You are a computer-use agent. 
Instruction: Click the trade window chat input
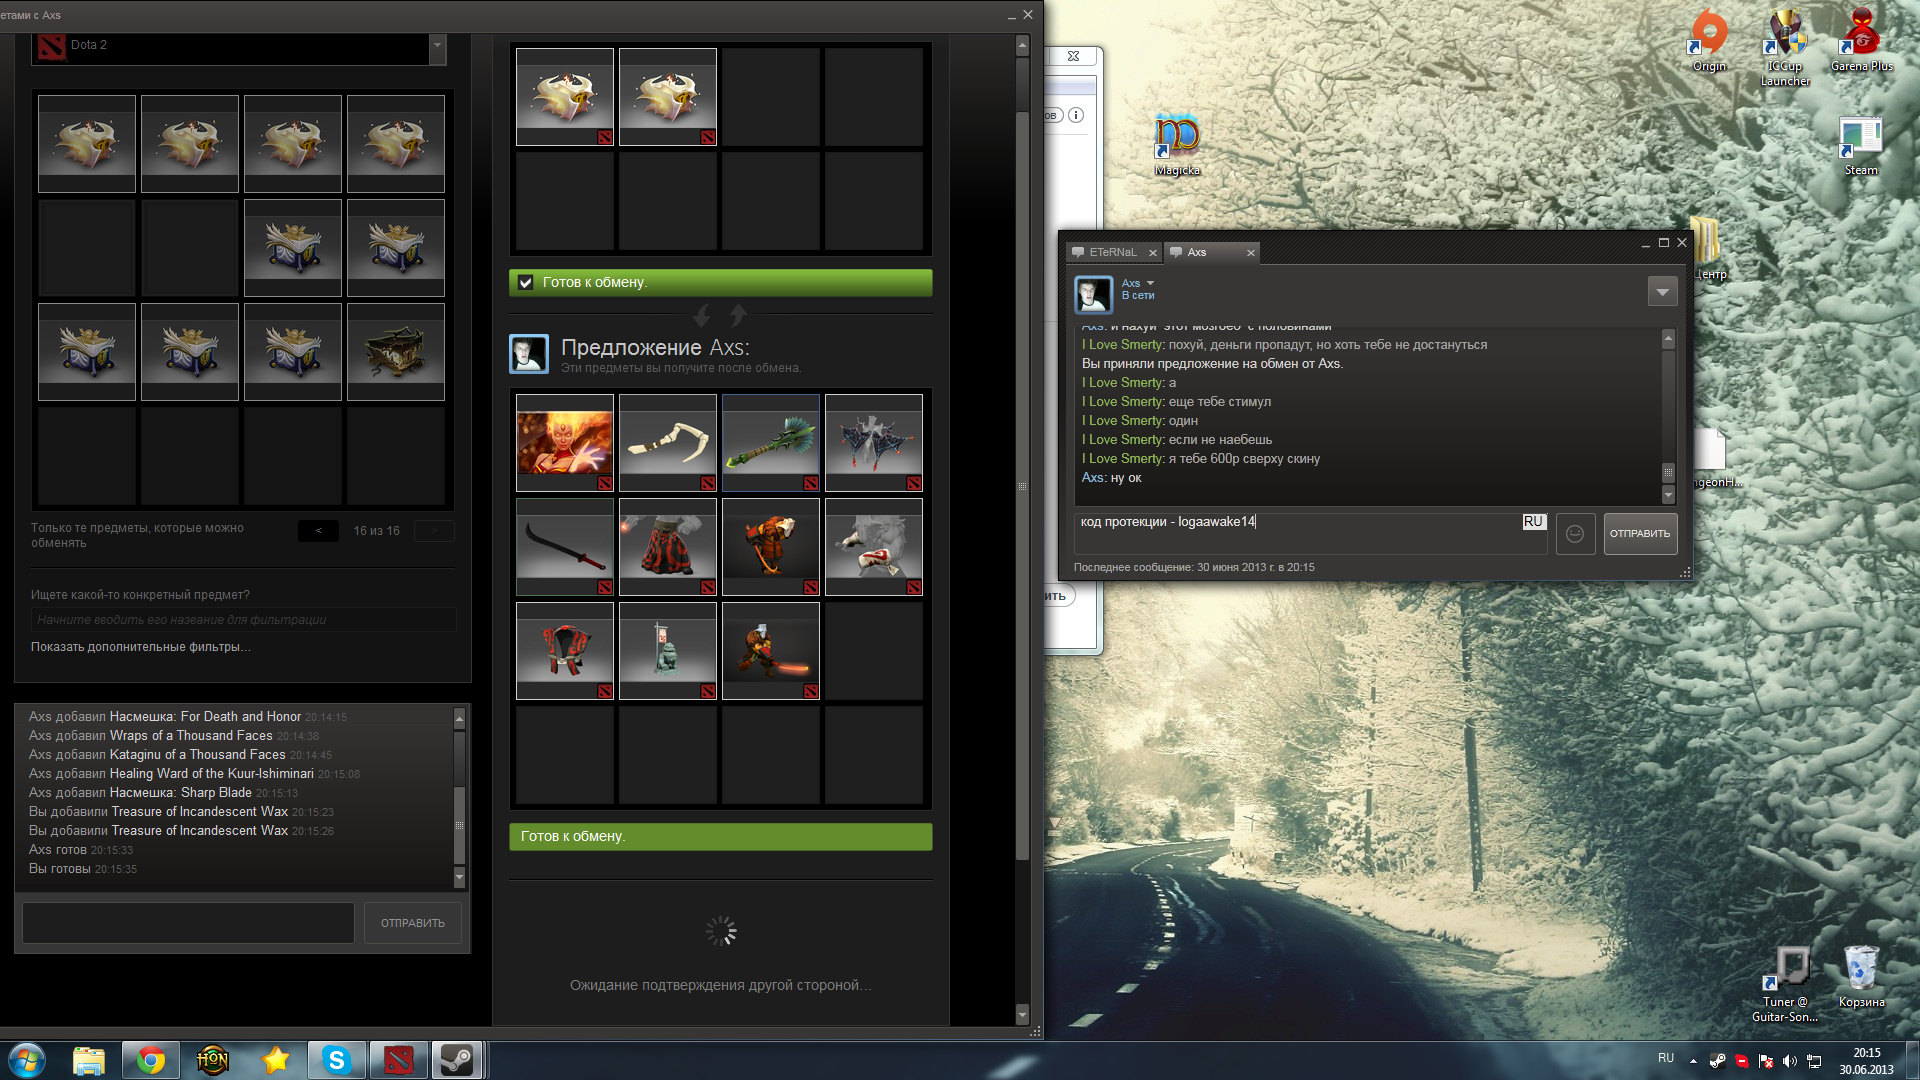pos(188,923)
